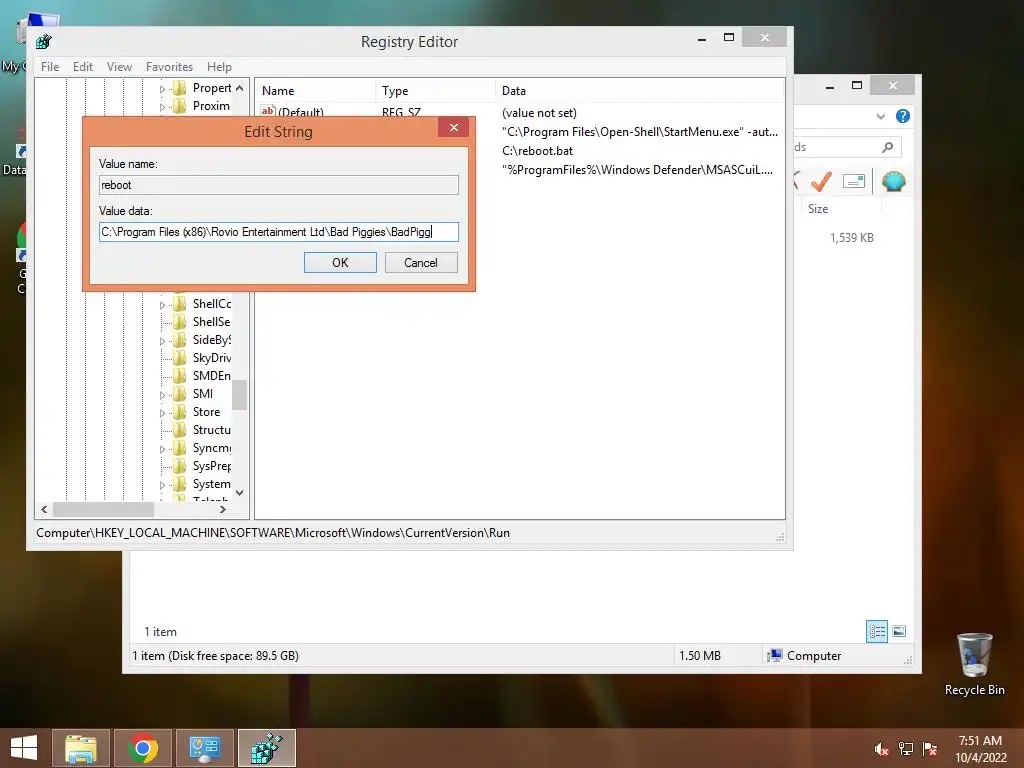Expand the SideByS tree node
This screenshot has height=768, width=1024.
click(162, 340)
